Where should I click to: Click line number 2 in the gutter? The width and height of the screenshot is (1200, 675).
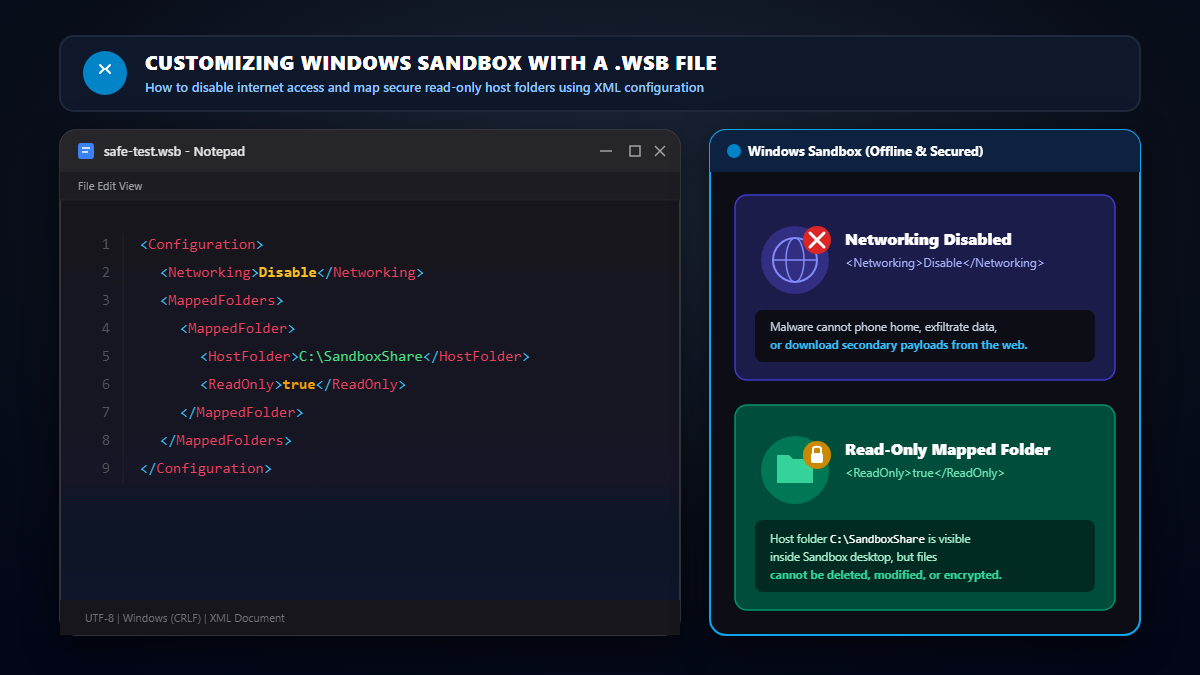tap(105, 272)
